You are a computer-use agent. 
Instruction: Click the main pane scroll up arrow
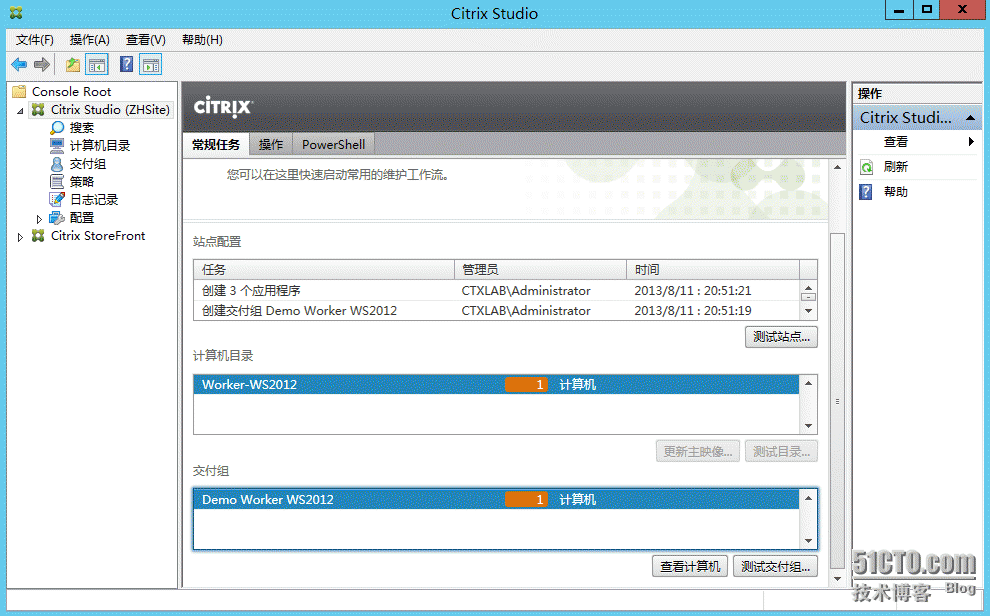[x=837, y=167]
